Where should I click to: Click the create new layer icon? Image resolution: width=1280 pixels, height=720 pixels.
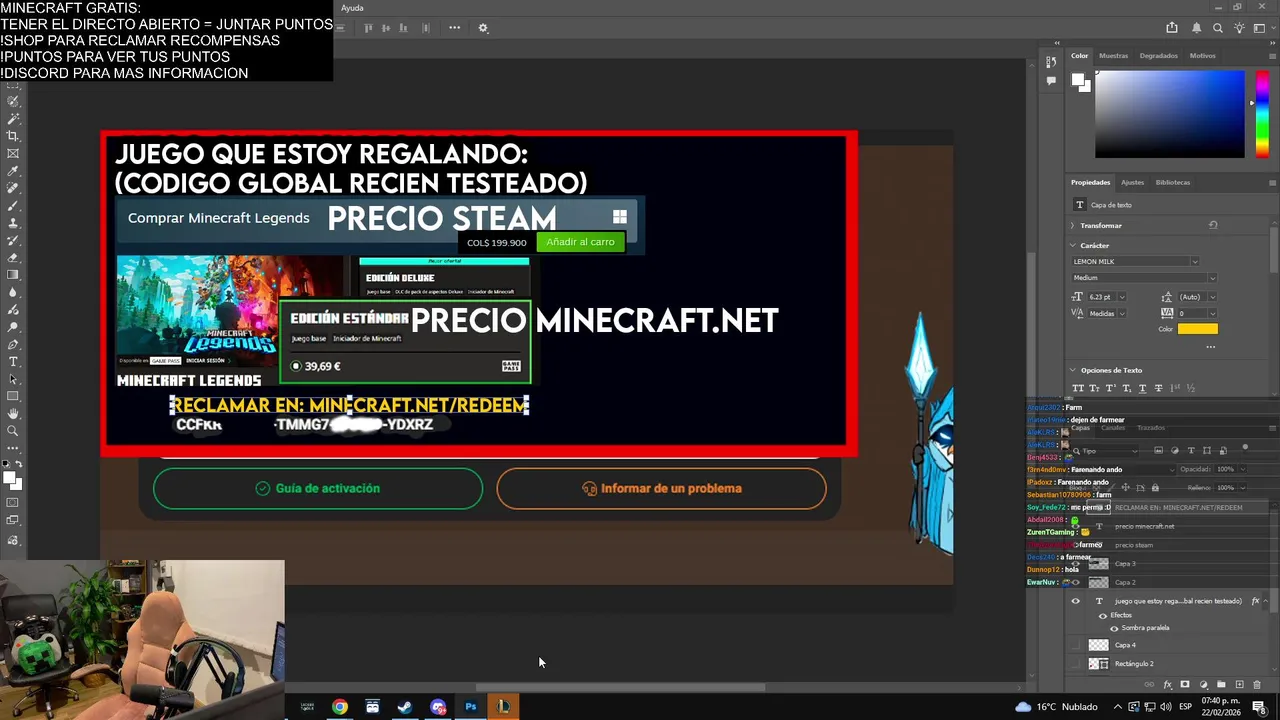(1239, 685)
